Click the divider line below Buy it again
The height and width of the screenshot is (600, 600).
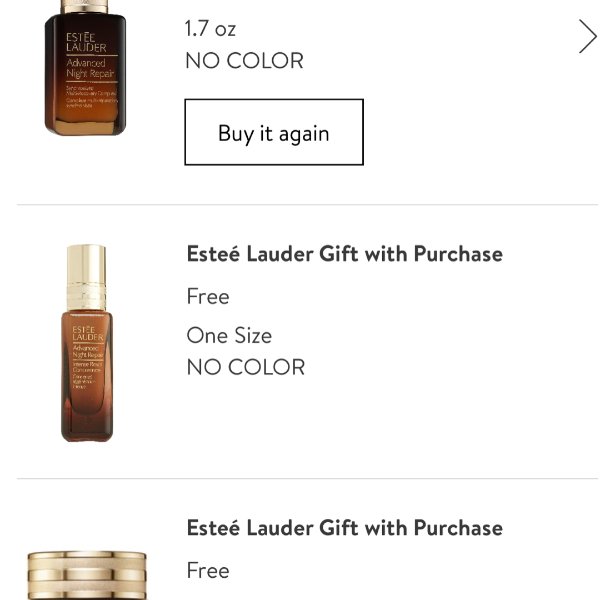tap(308, 205)
